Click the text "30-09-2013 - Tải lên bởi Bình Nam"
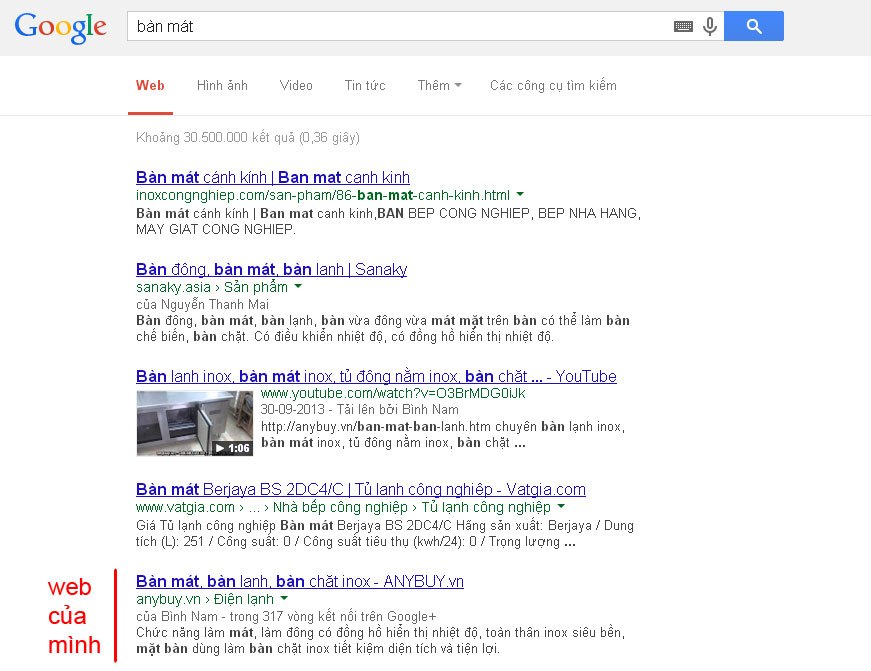This screenshot has height=671, width=871. pyautogui.click(x=359, y=410)
